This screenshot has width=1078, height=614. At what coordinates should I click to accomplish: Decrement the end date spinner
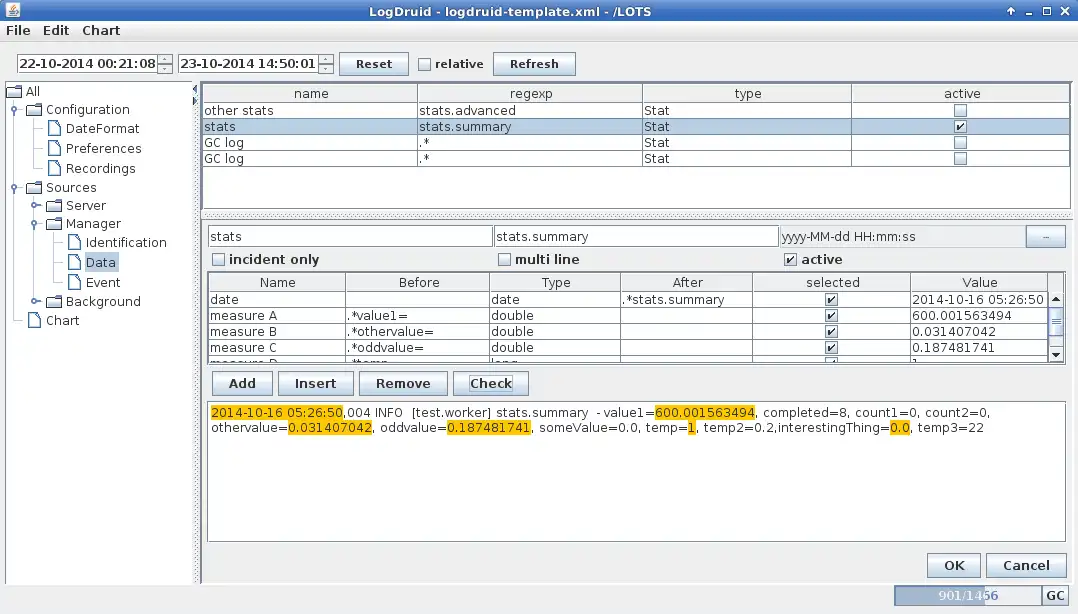pos(327,69)
